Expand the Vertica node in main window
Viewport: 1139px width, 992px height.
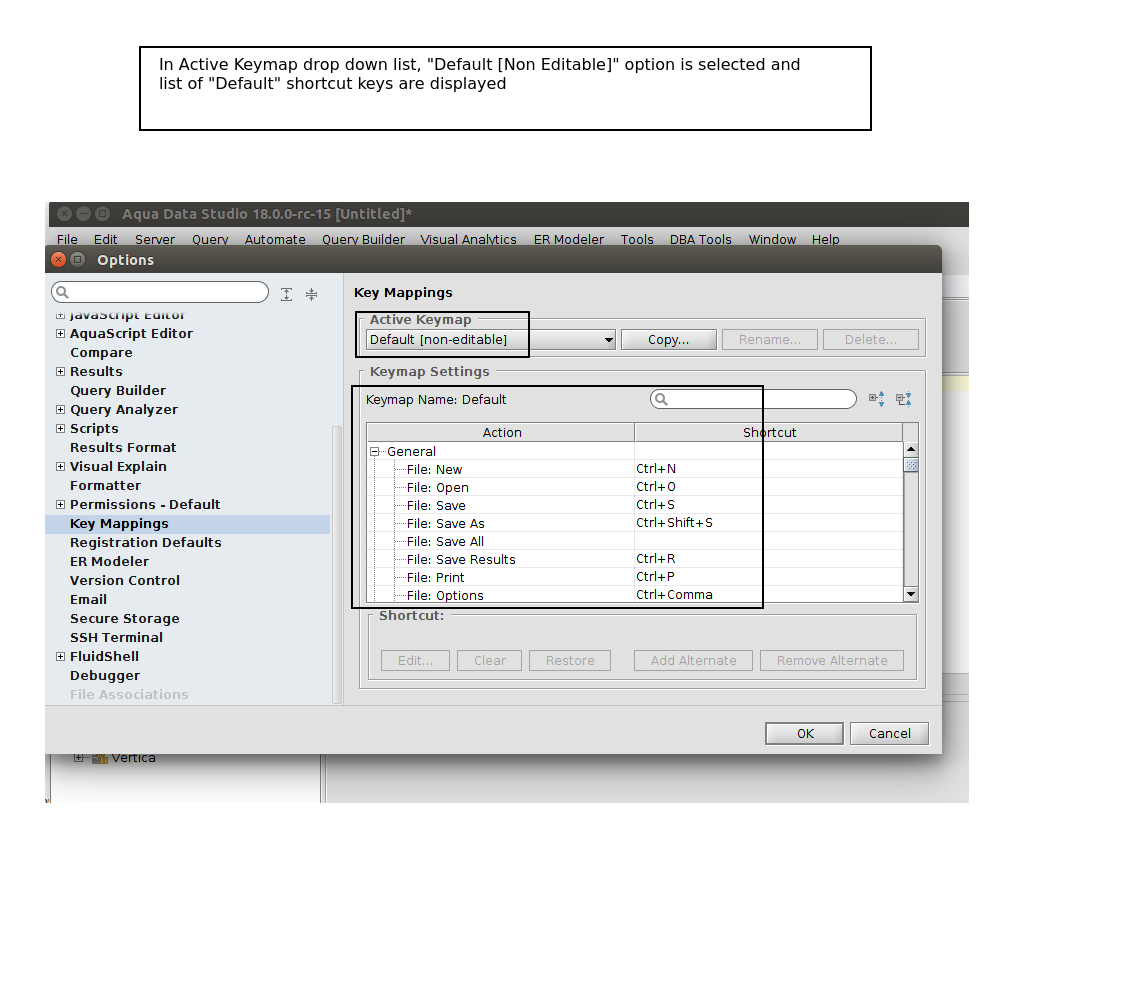tap(78, 757)
